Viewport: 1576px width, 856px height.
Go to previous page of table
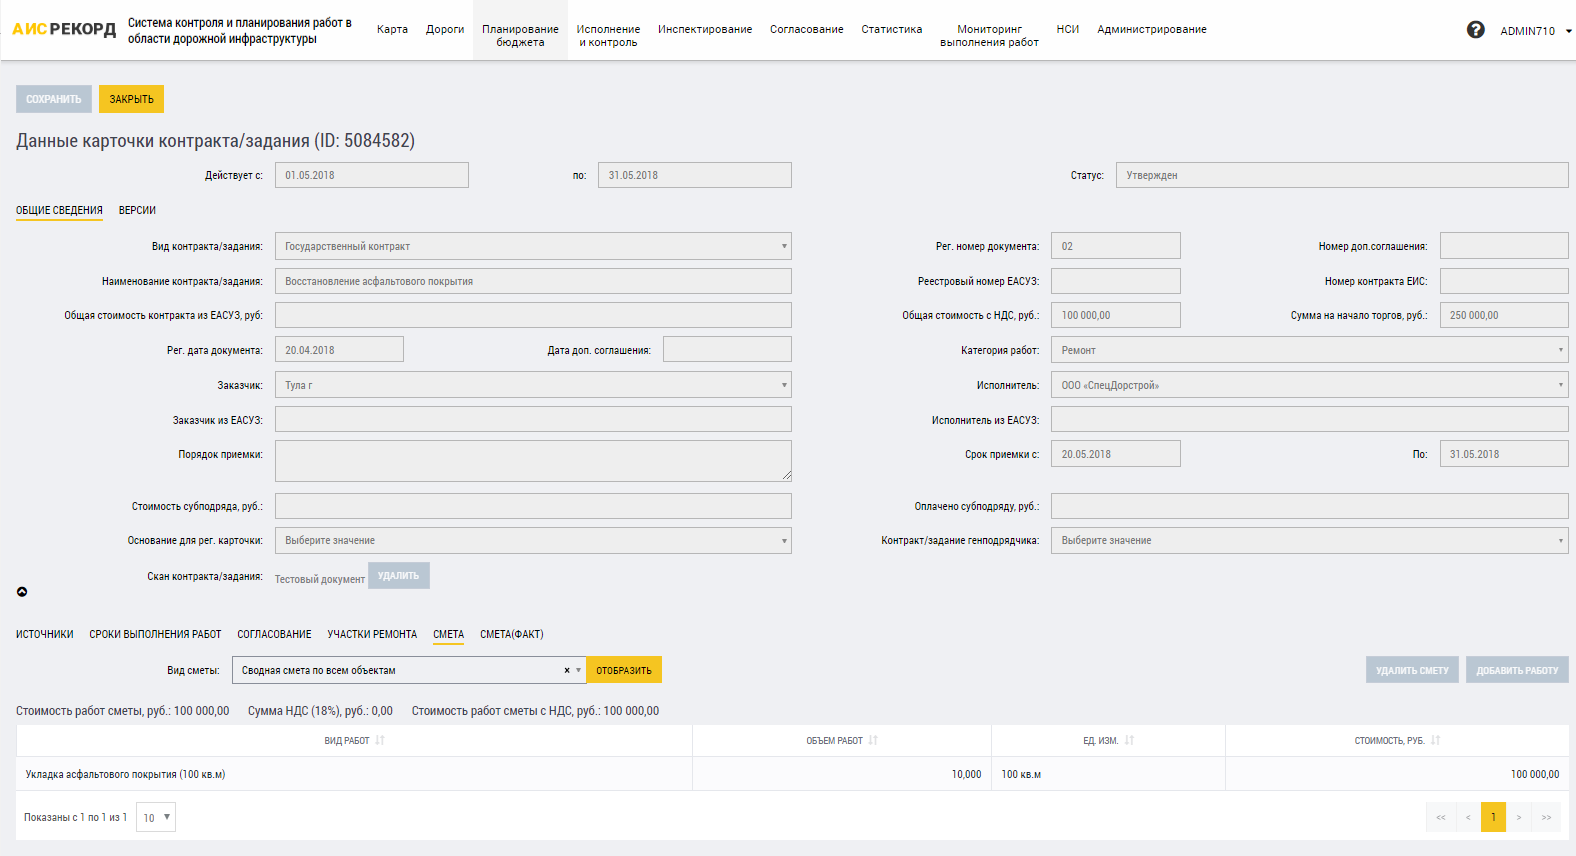click(x=1468, y=817)
